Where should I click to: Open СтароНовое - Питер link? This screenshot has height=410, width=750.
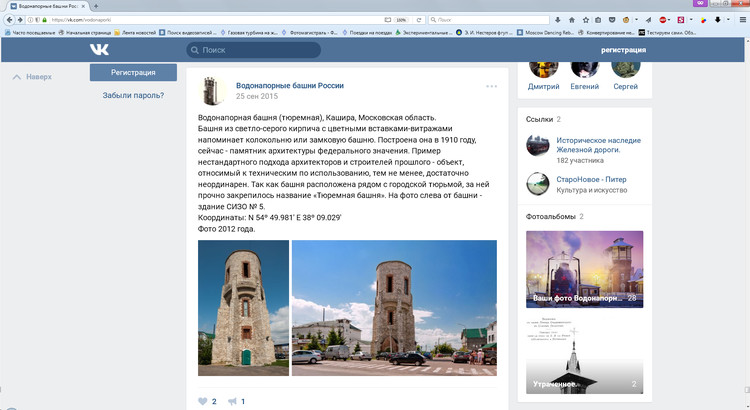pyautogui.click(x=591, y=179)
